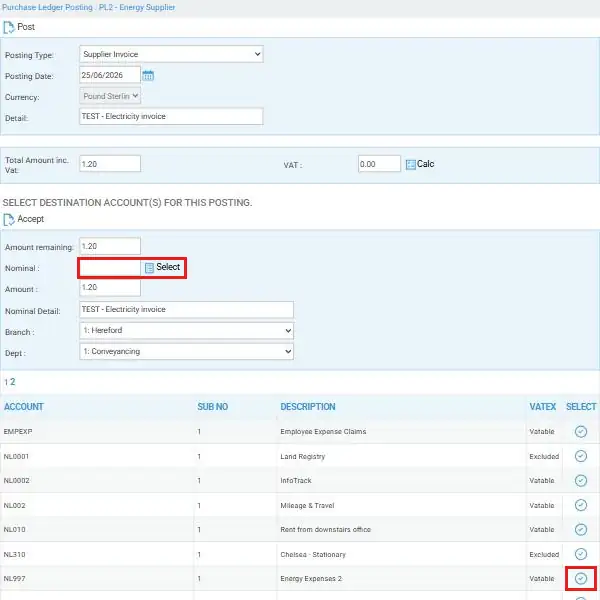This screenshot has height=600, width=600.
Task: Select the NL0001 Land Registry tick icon
Action: click(x=580, y=456)
